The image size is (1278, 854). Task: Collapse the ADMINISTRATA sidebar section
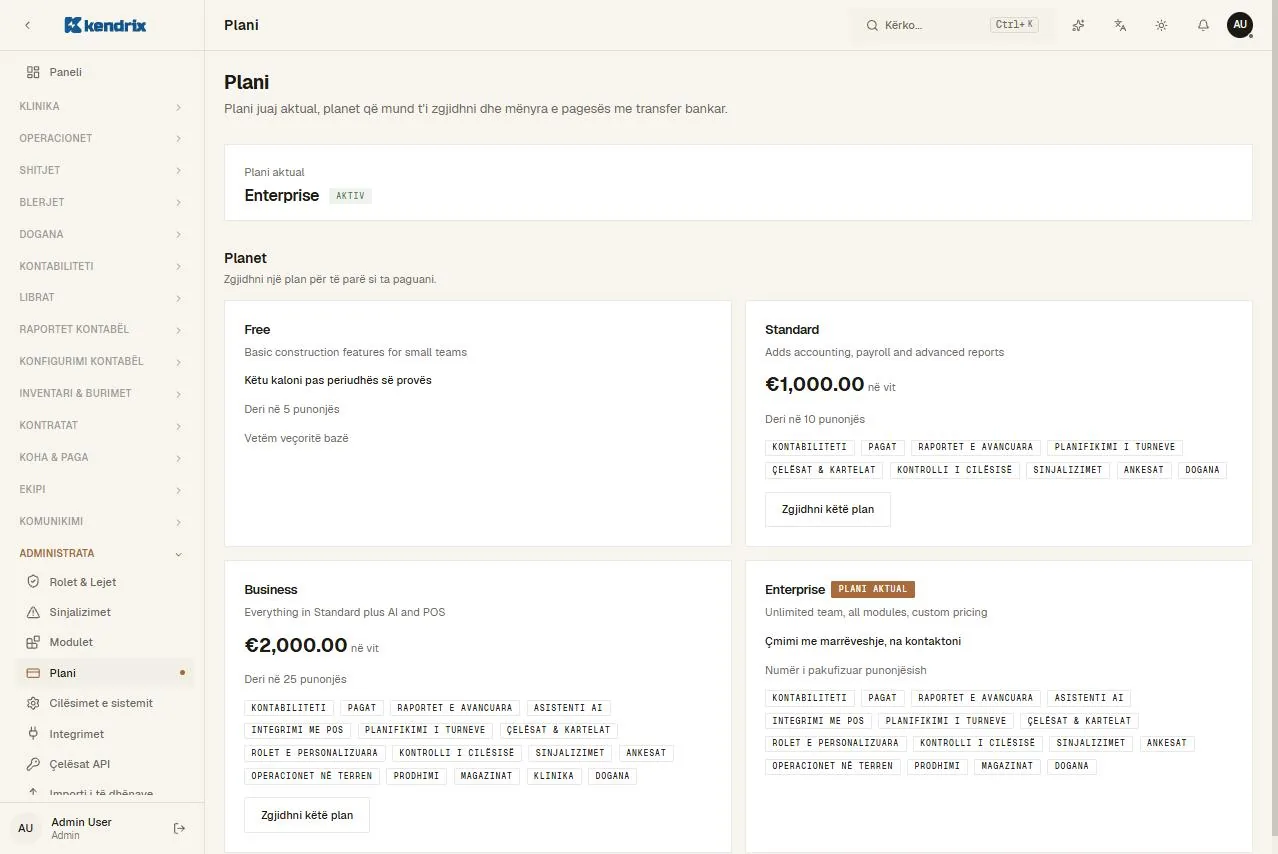pos(101,553)
